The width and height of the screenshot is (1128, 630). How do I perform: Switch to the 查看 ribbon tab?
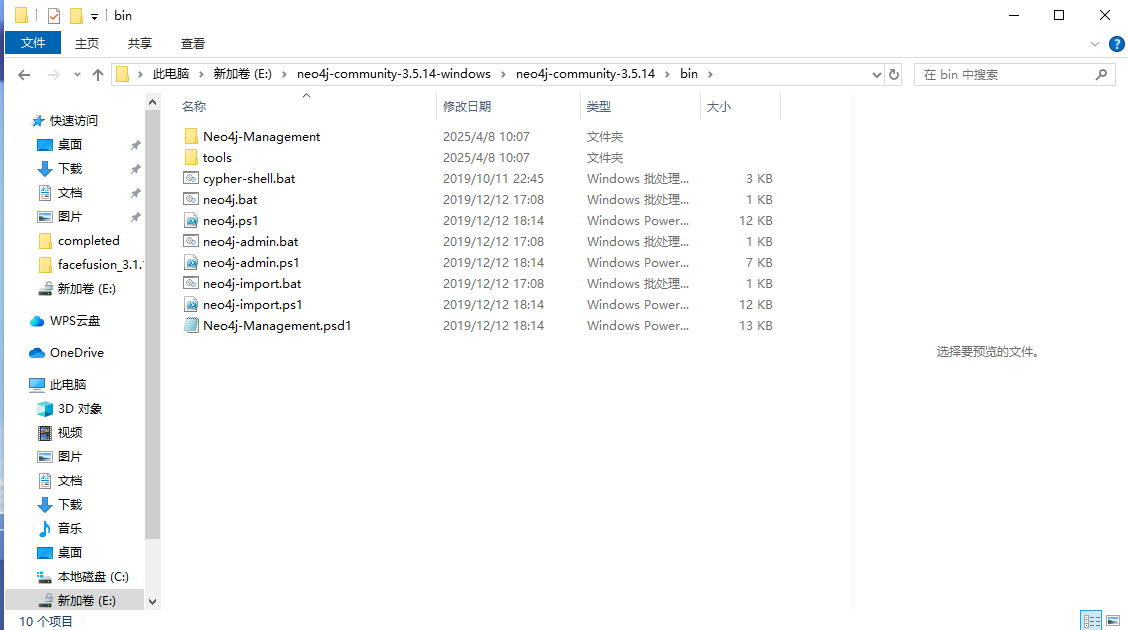[x=192, y=43]
